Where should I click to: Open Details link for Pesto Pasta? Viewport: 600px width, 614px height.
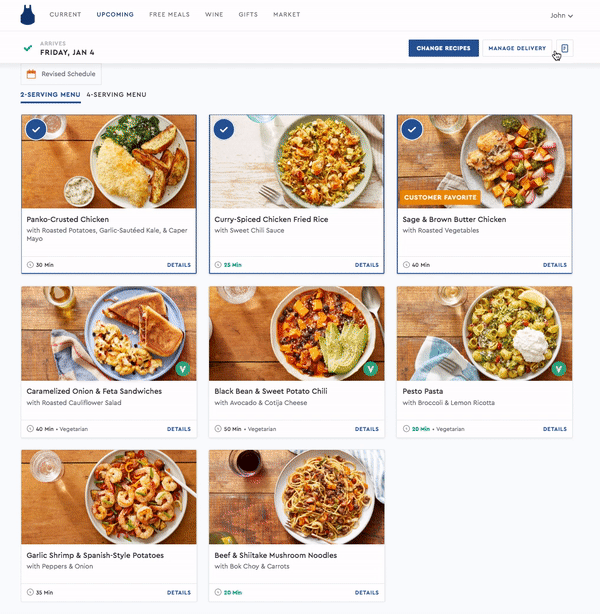555,429
